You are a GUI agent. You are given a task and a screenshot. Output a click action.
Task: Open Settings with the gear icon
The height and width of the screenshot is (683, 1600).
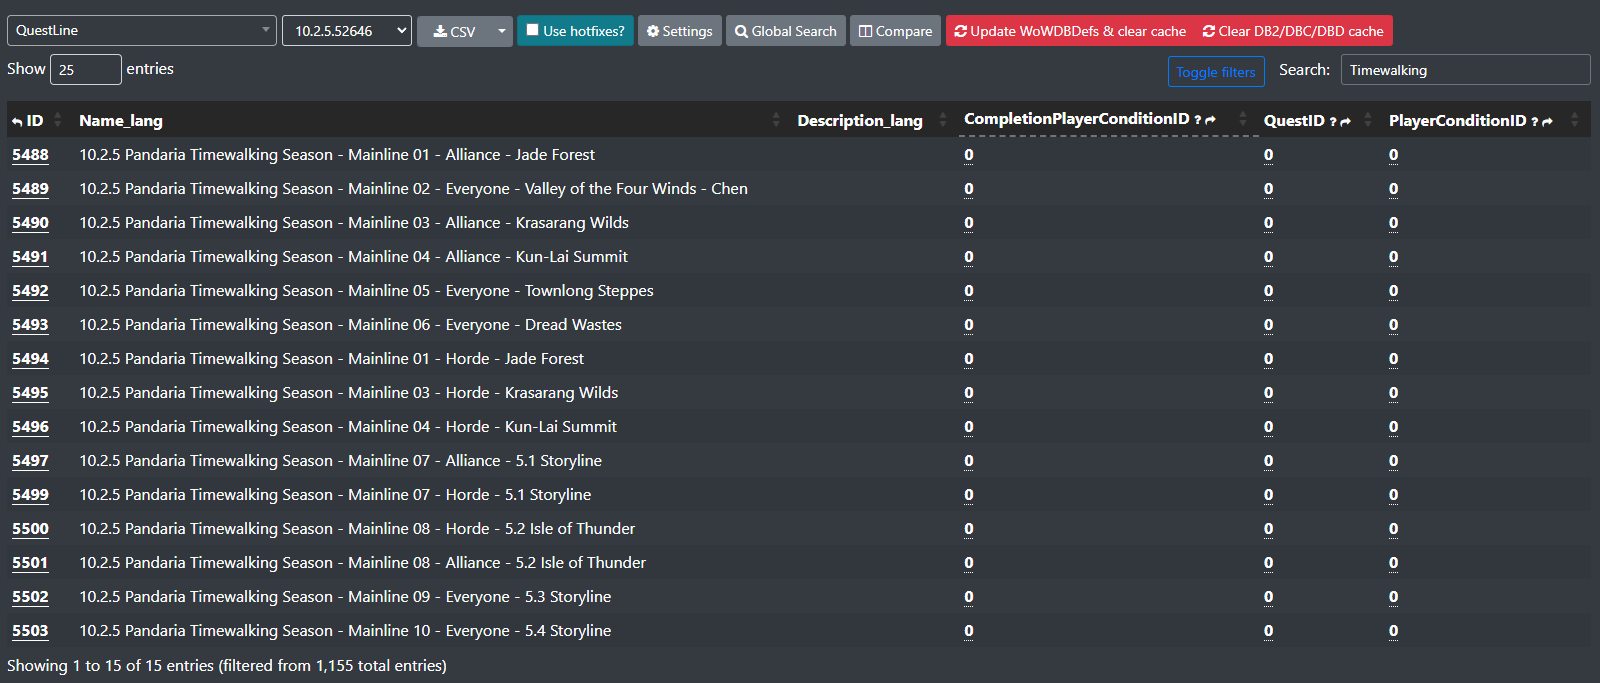(679, 31)
